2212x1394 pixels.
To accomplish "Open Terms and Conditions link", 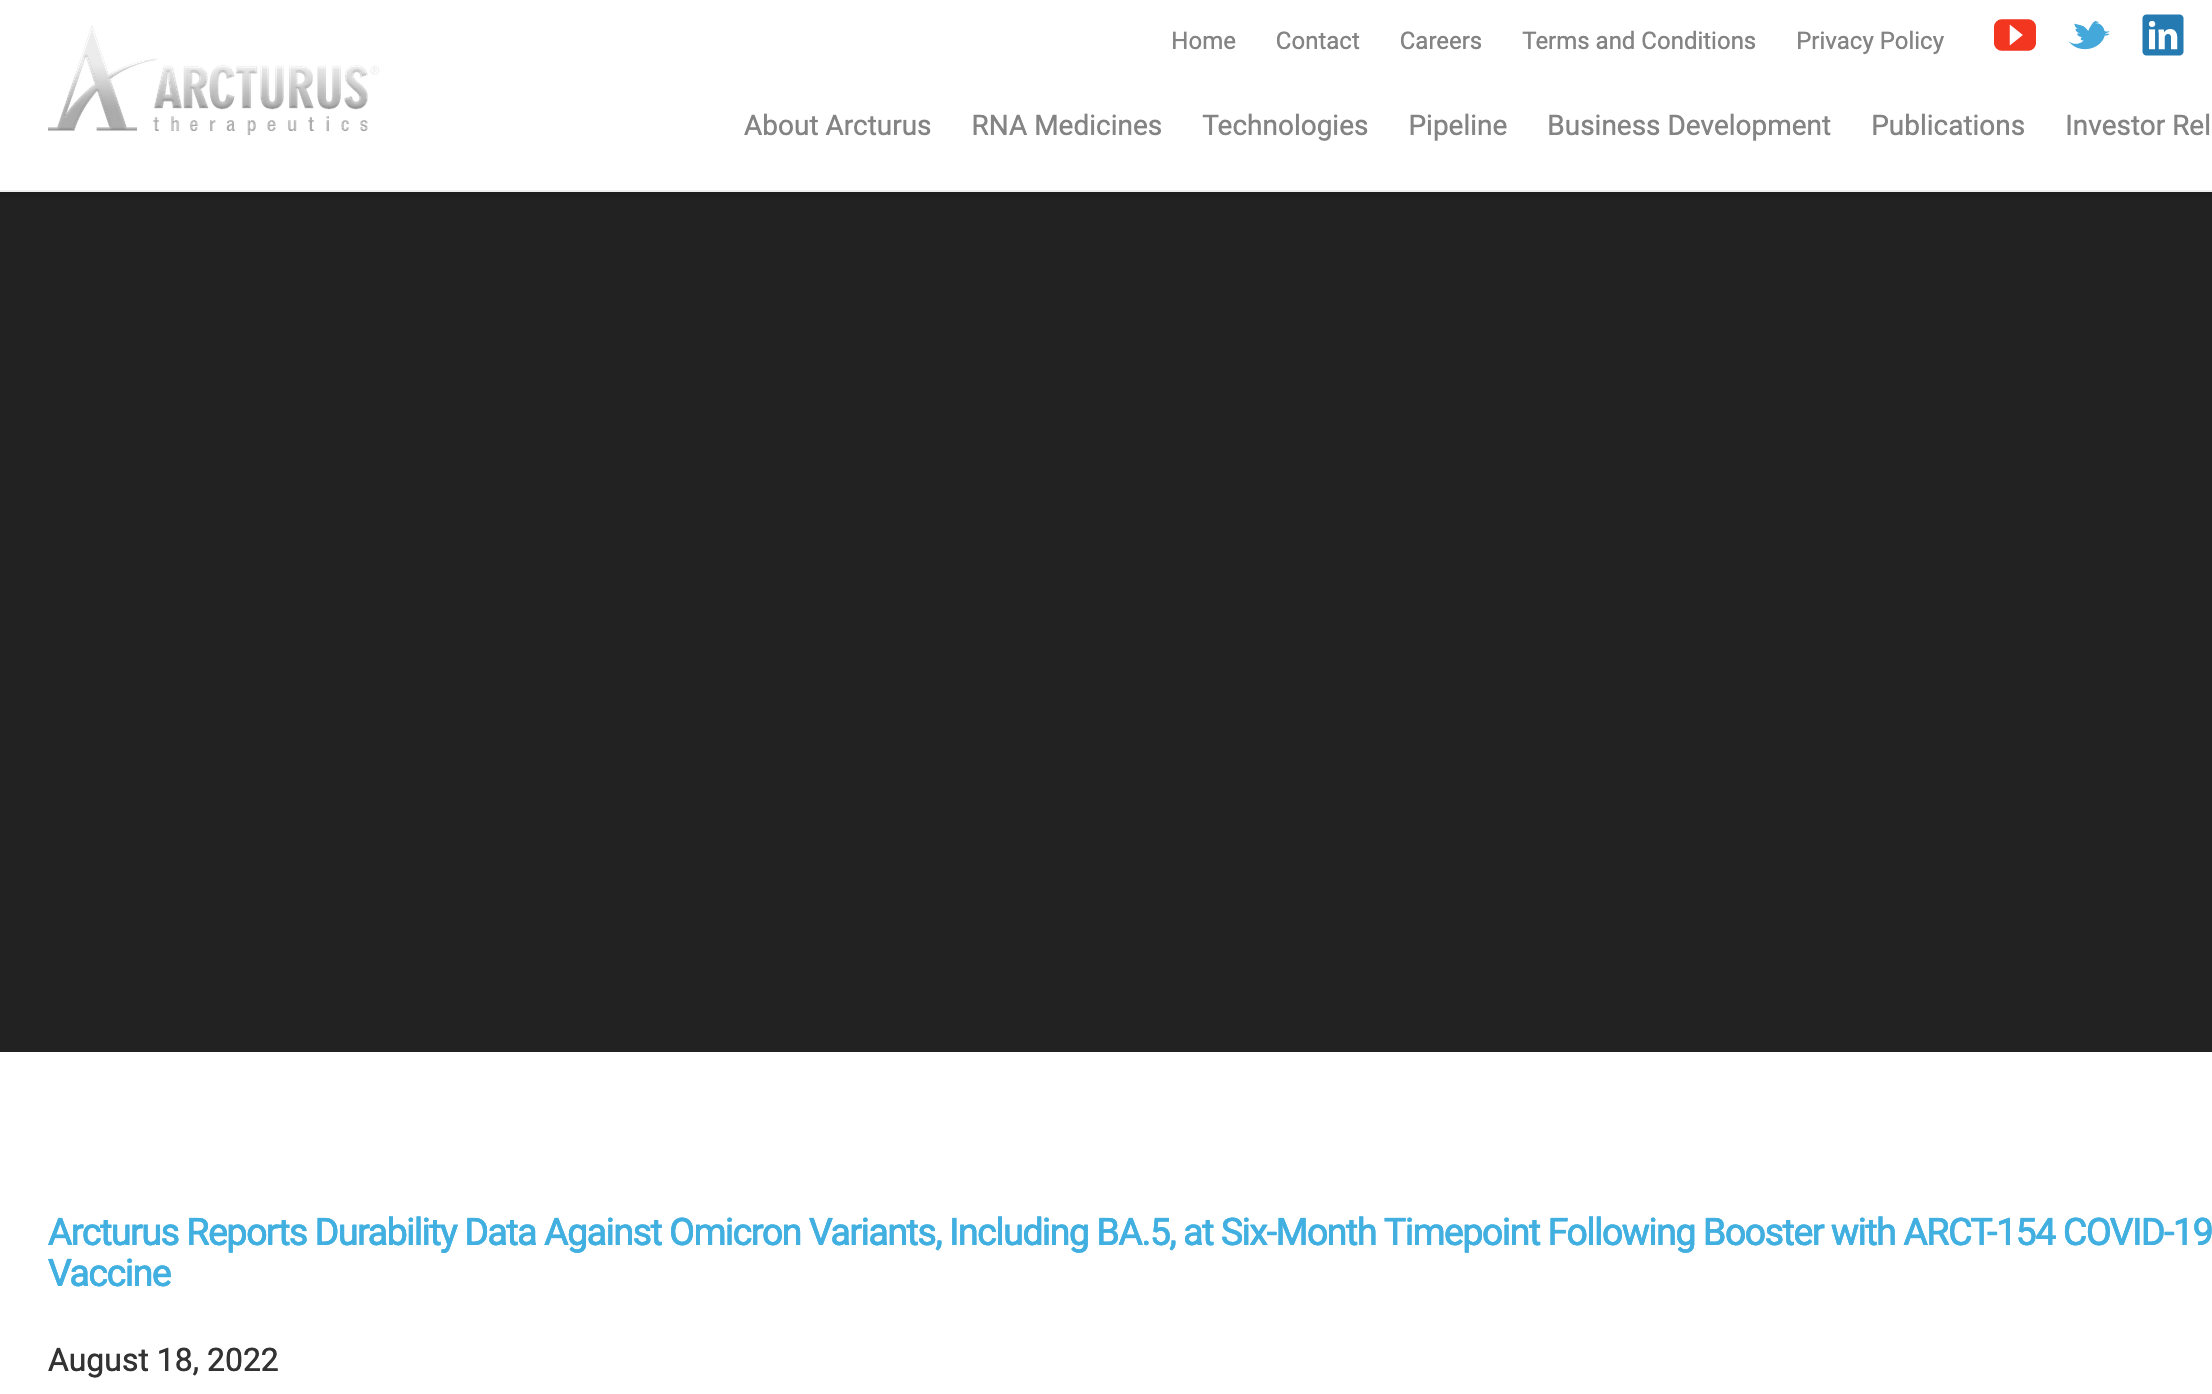I will point(1638,41).
